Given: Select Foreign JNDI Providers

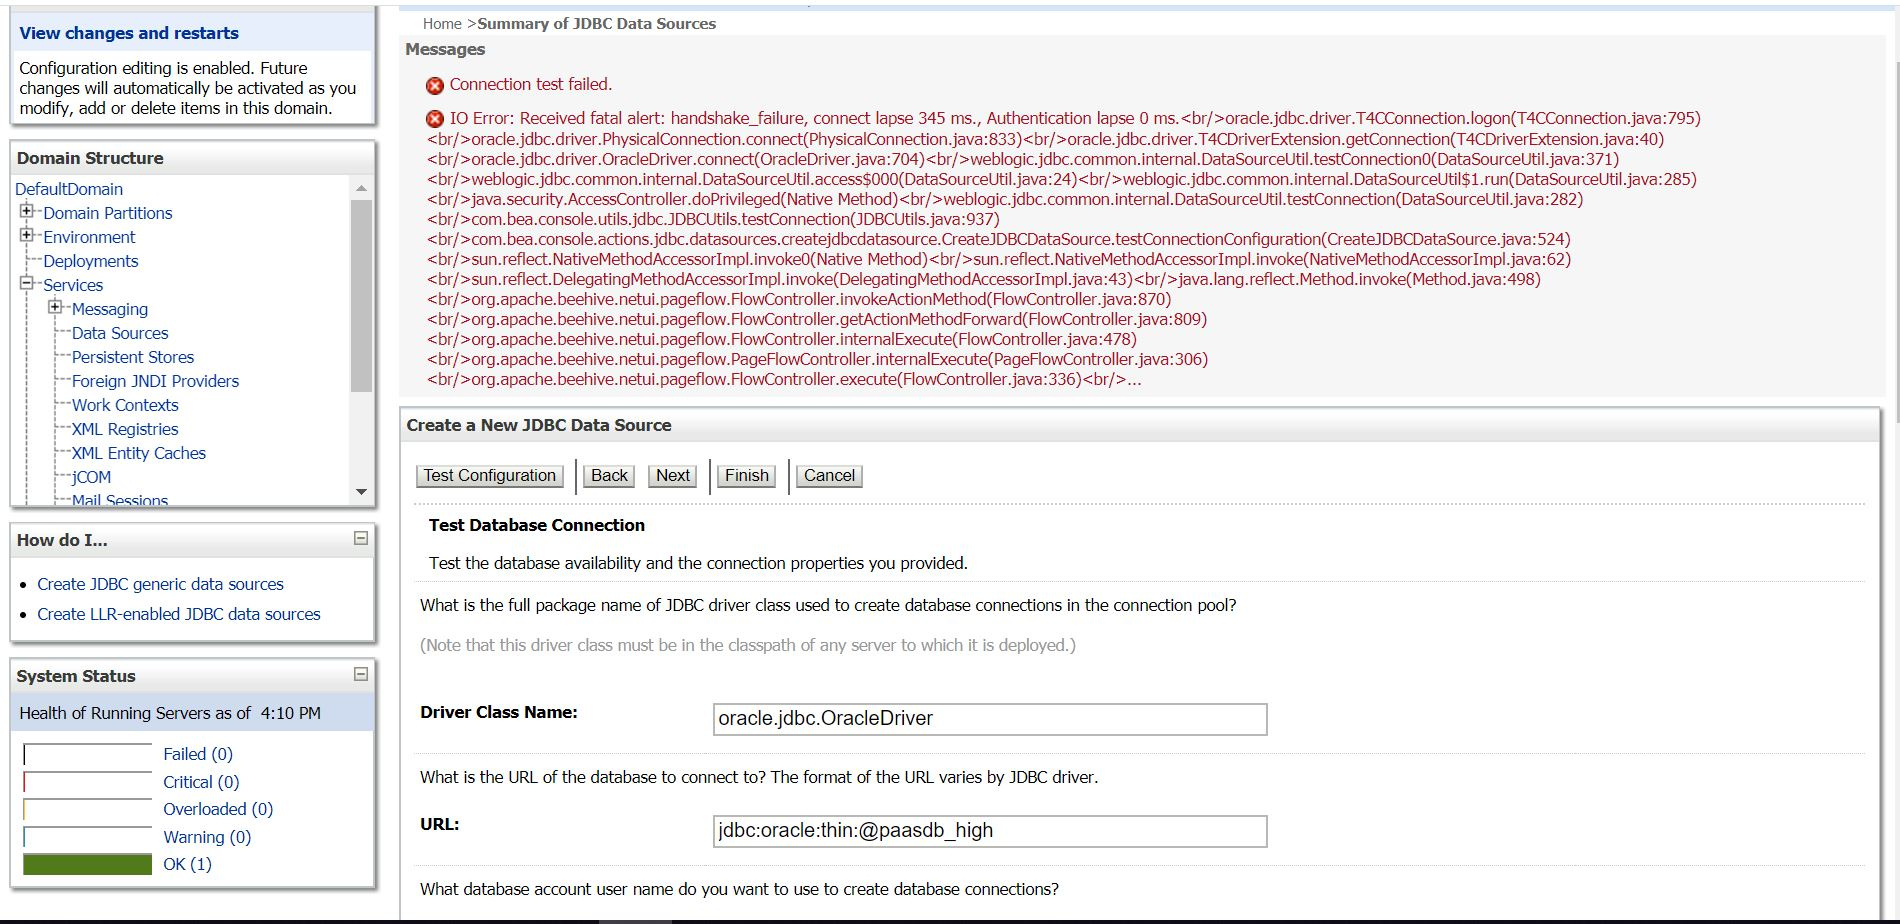Looking at the screenshot, I should [155, 381].
